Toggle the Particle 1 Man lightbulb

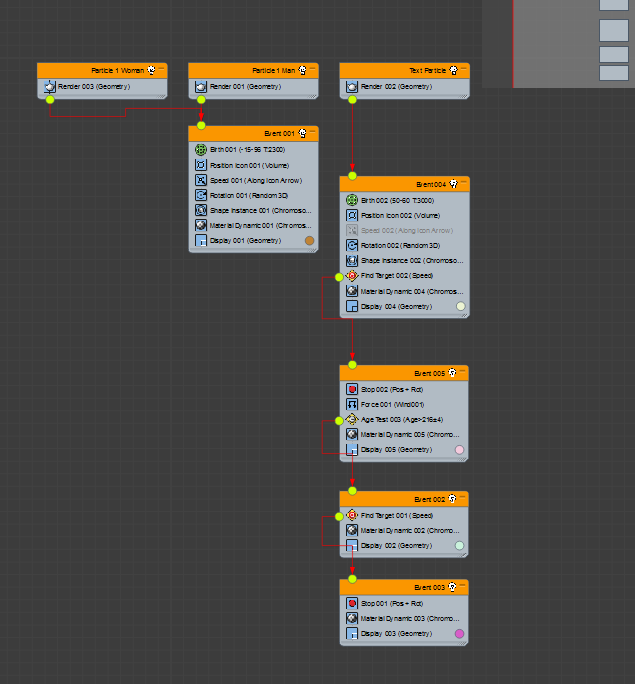pyautogui.click(x=302, y=70)
